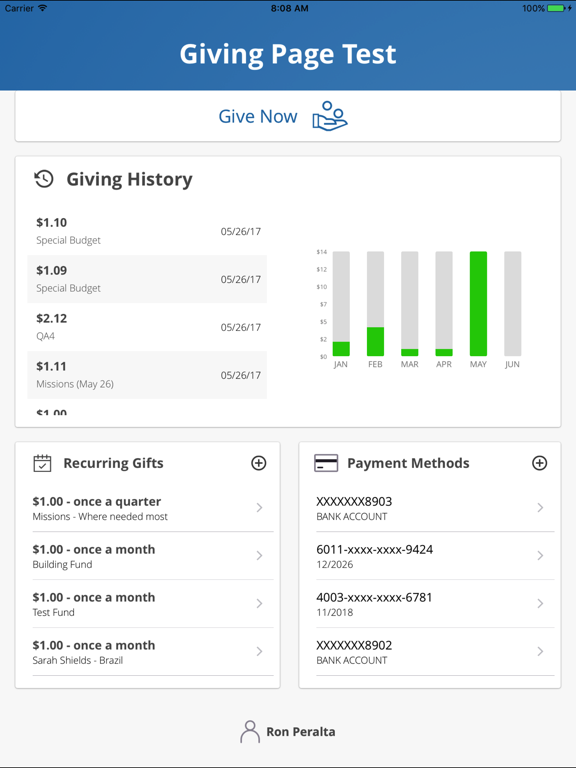The image size is (576, 768).
Task: Expand the once a quarter Missions gift chevron
Action: click(x=260, y=508)
